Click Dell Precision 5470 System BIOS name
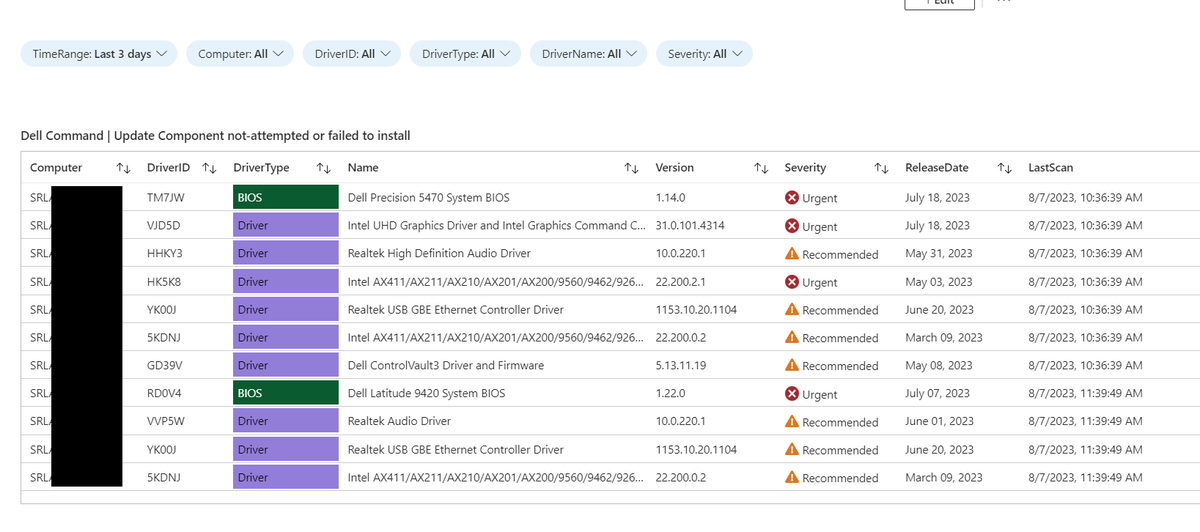The image size is (1200, 532). 430,198
